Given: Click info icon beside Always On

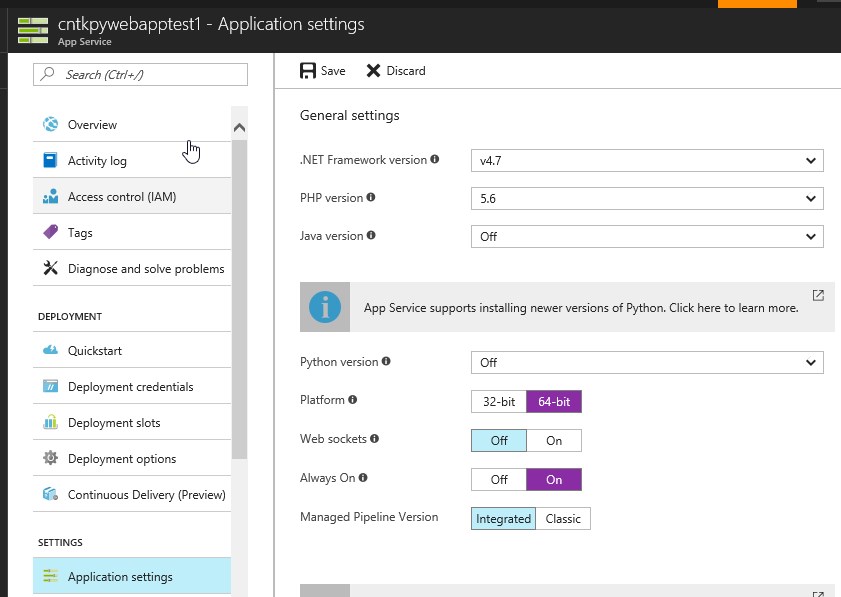Looking at the screenshot, I should coord(363,477).
